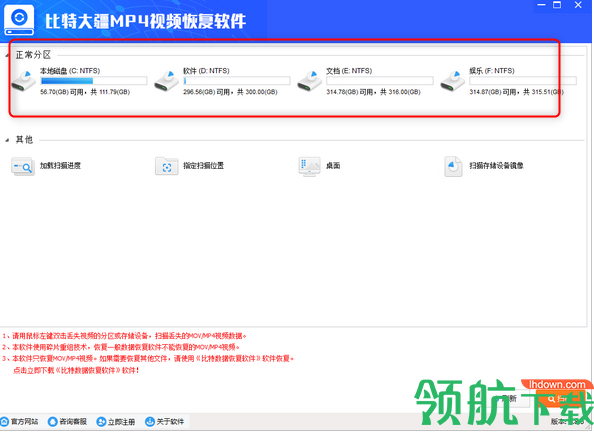594x432 pixels.
Task: Collapse the 正常分区 section
Action: (x=7, y=56)
